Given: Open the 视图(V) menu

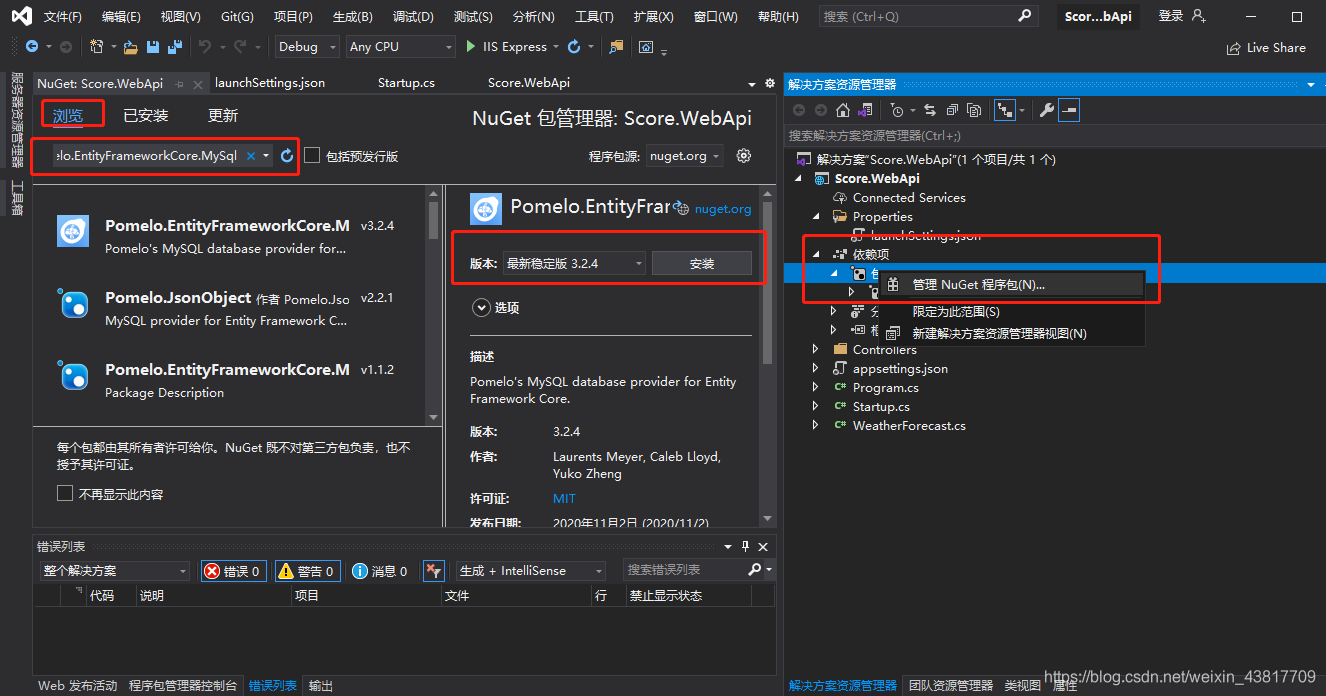Looking at the screenshot, I should pyautogui.click(x=180, y=15).
